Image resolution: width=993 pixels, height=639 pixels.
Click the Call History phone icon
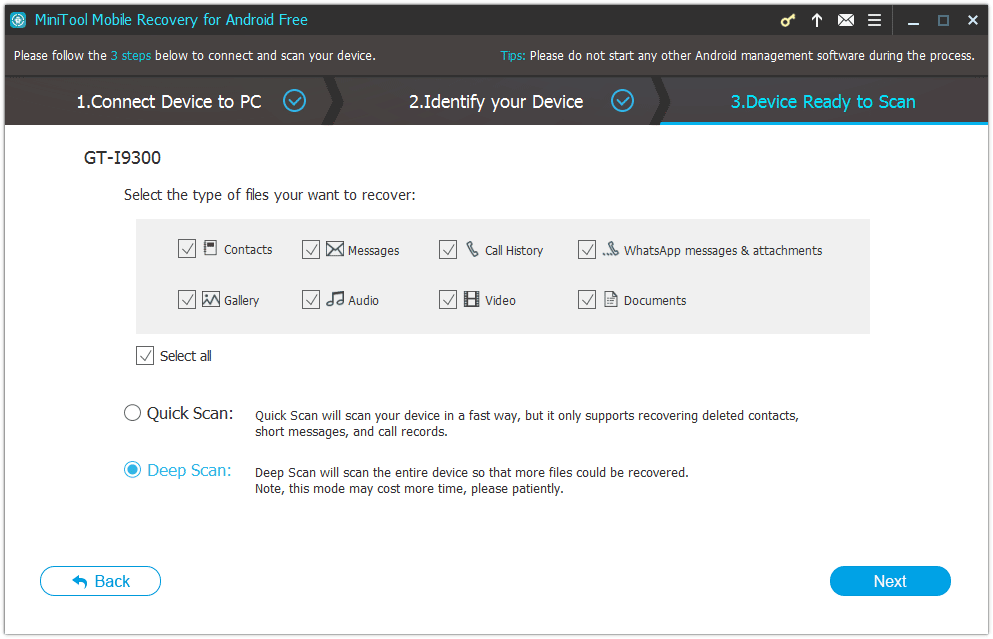tap(472, 249)
